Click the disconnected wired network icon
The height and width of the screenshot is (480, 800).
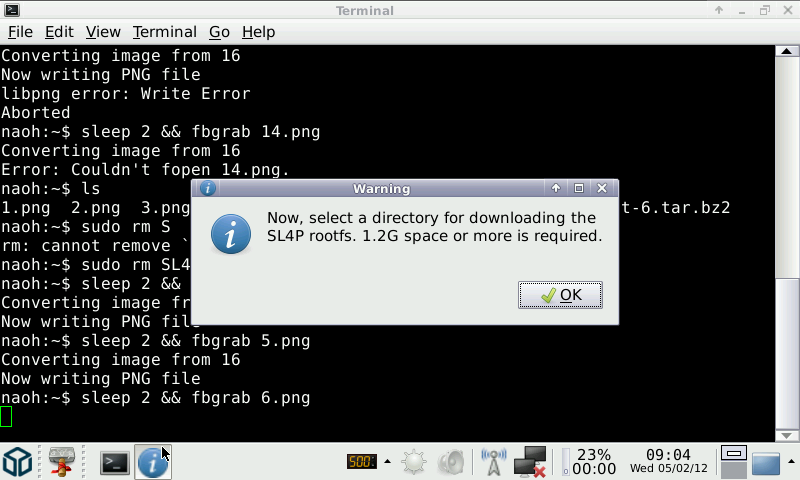tap(530, 462)
